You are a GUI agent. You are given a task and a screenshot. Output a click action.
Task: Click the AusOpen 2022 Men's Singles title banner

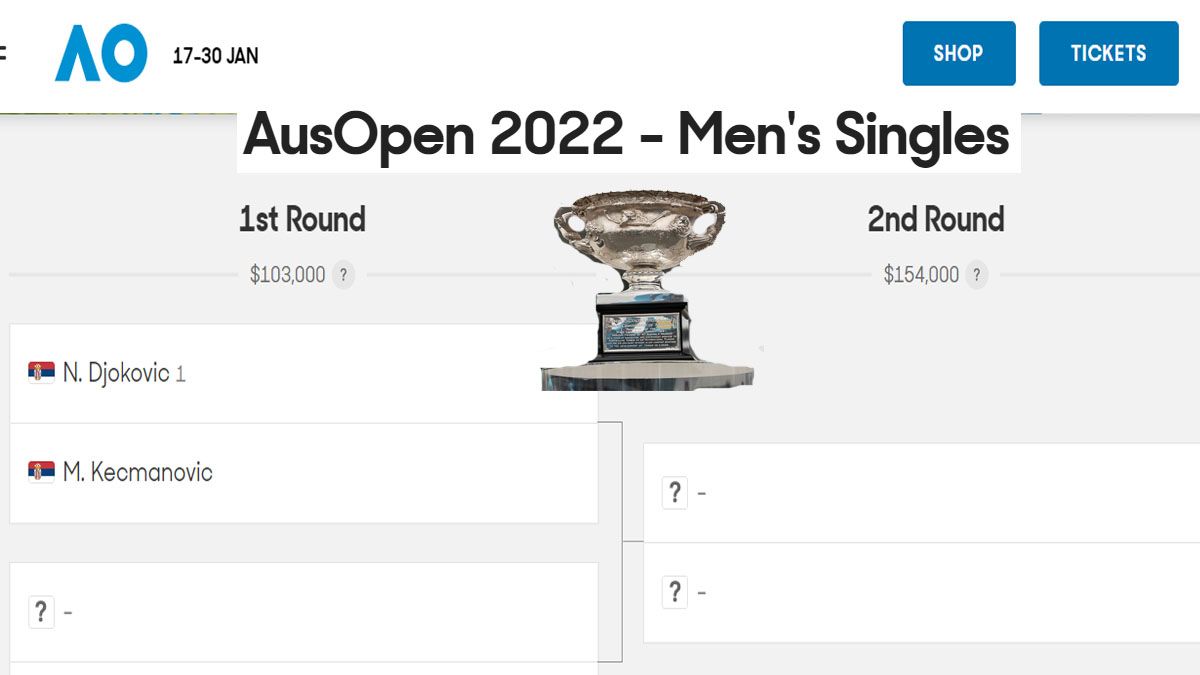tap(628, 137)
